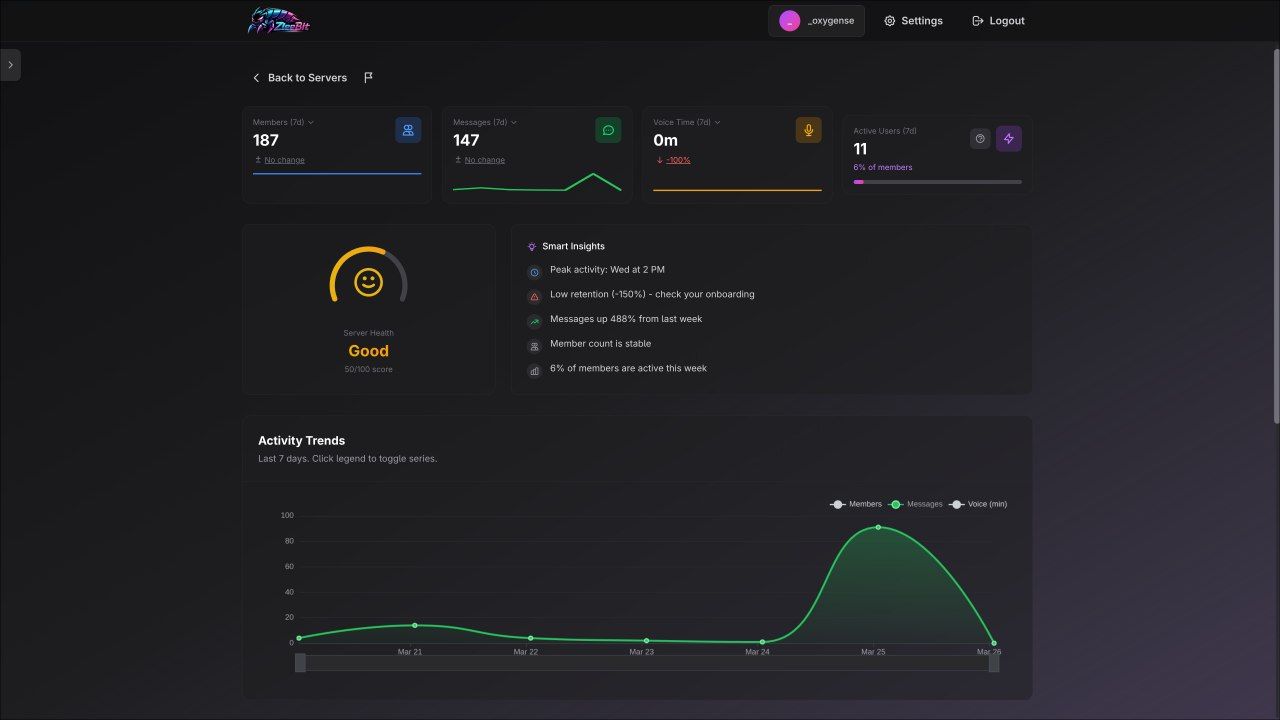1280x720 pixels.
Task: Click the left handle of chart range slider
Action: 300,662
